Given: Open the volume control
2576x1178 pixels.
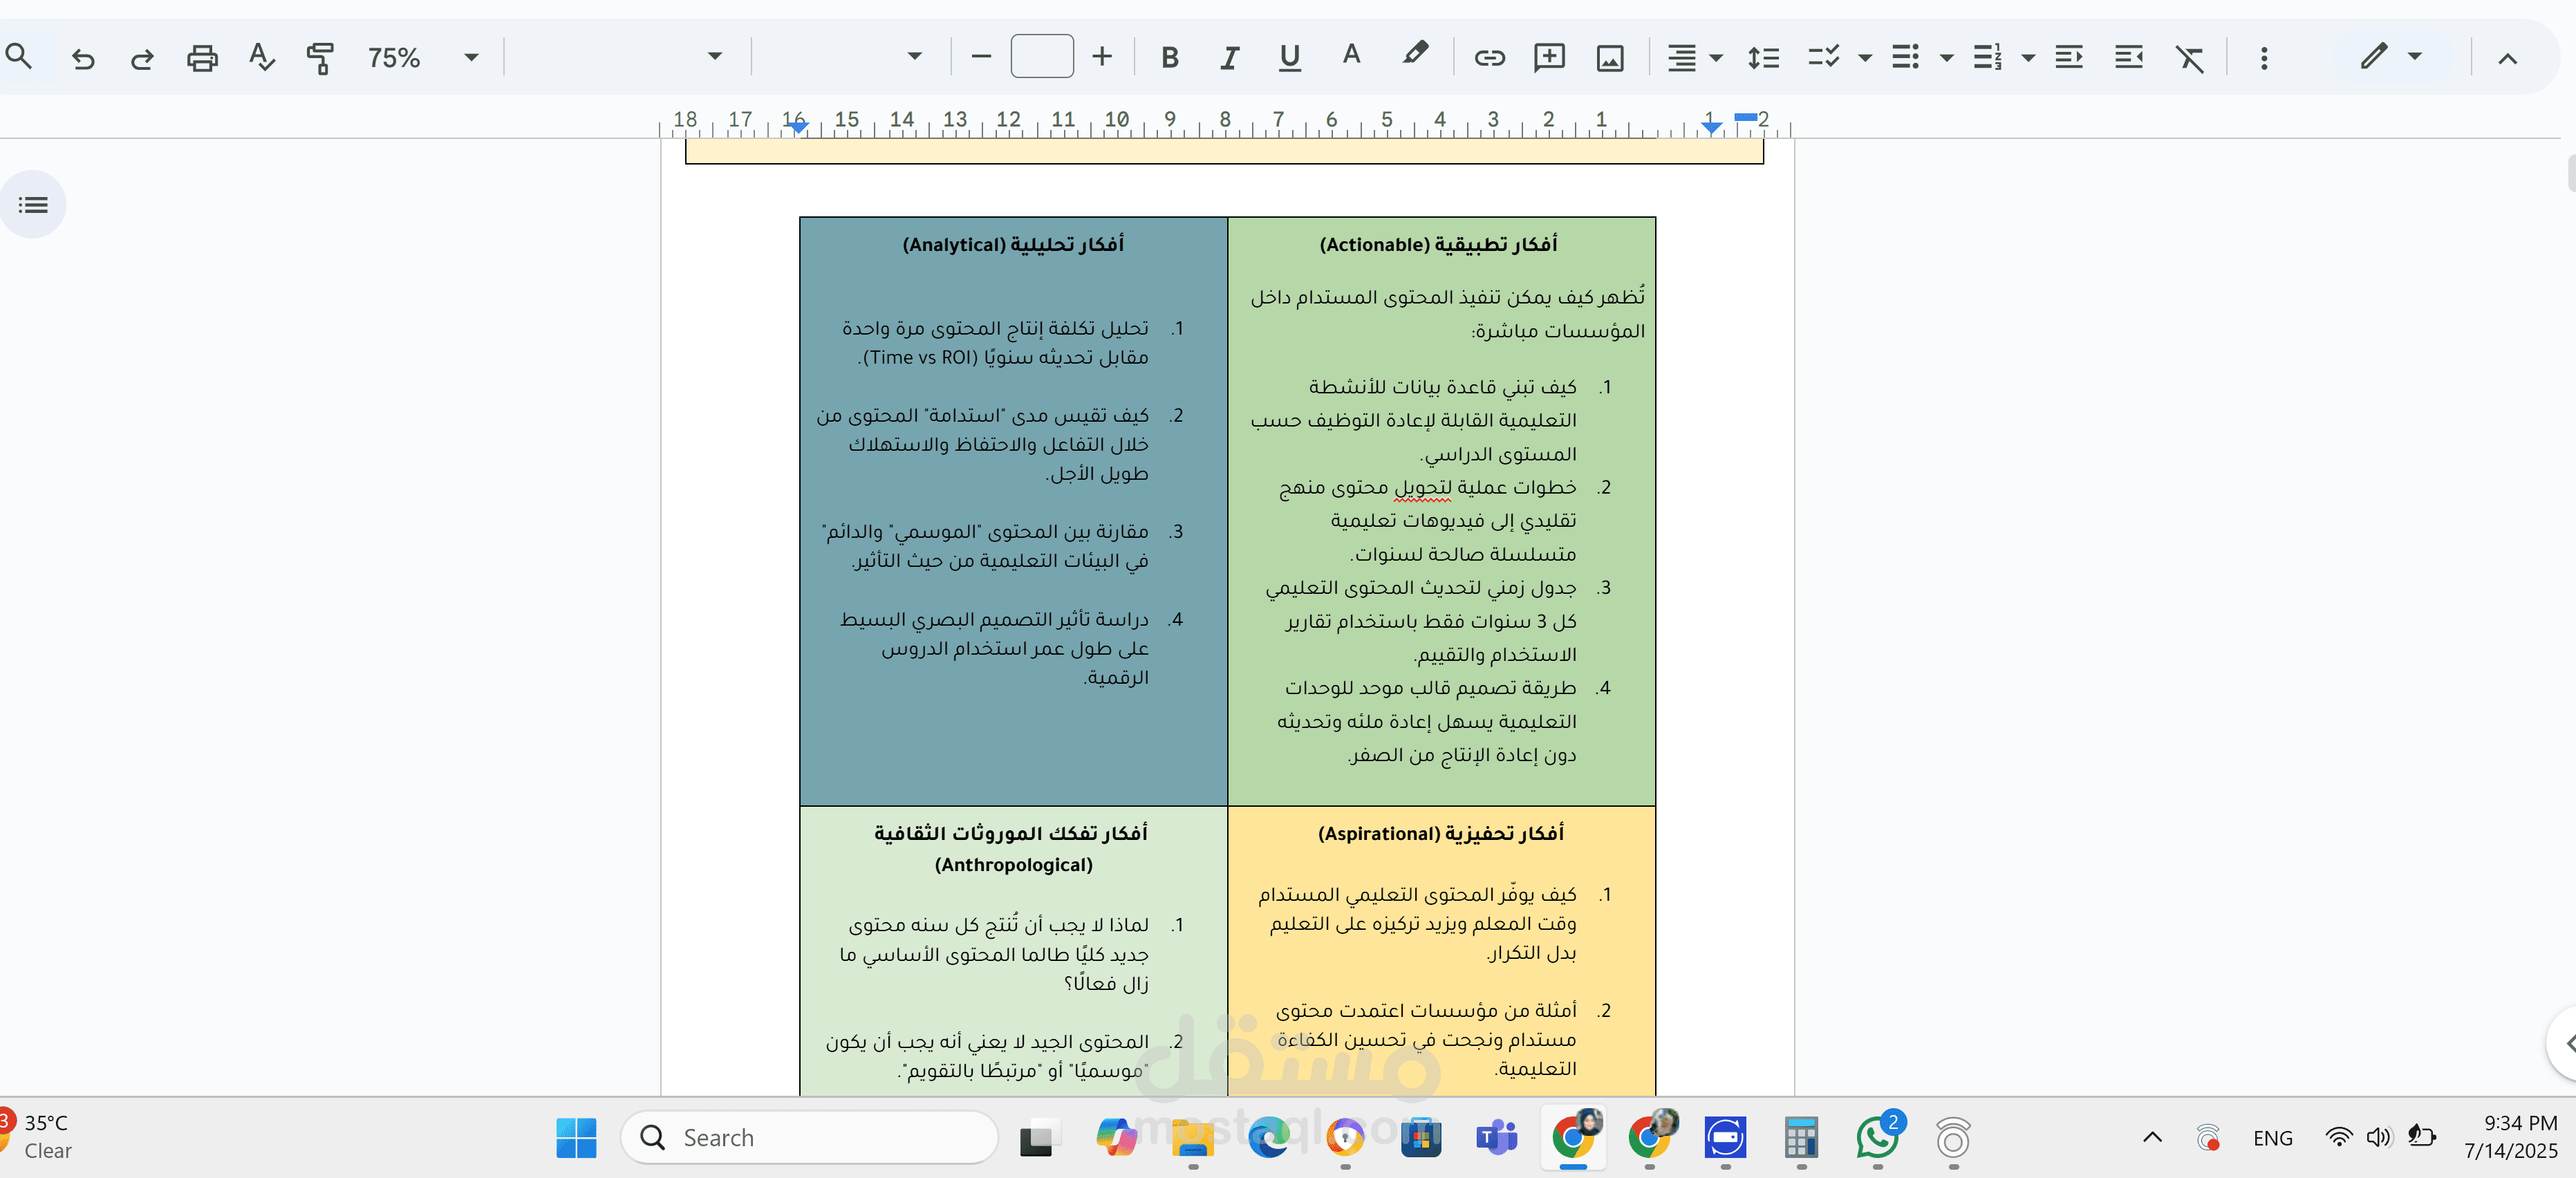Looking at the screenshot, I should tap(2380, 1137).
